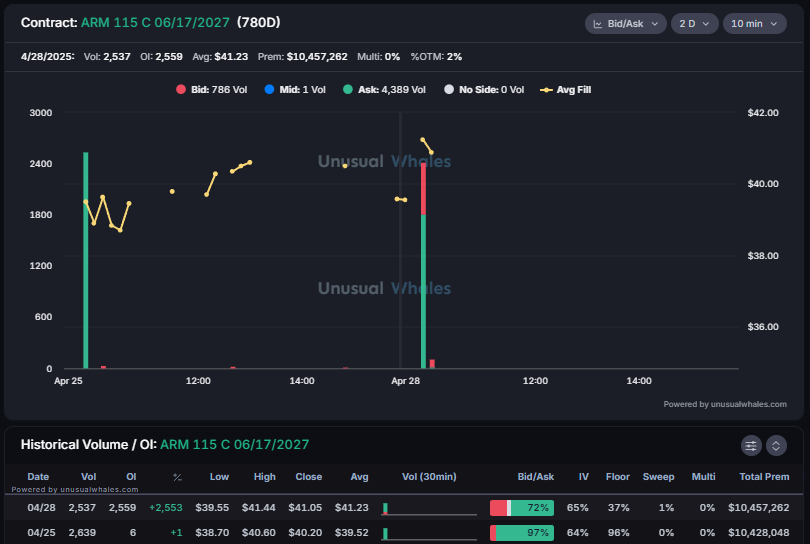Click the expand/collapse table icon
810x544 pixels.
tap(776, 445)
